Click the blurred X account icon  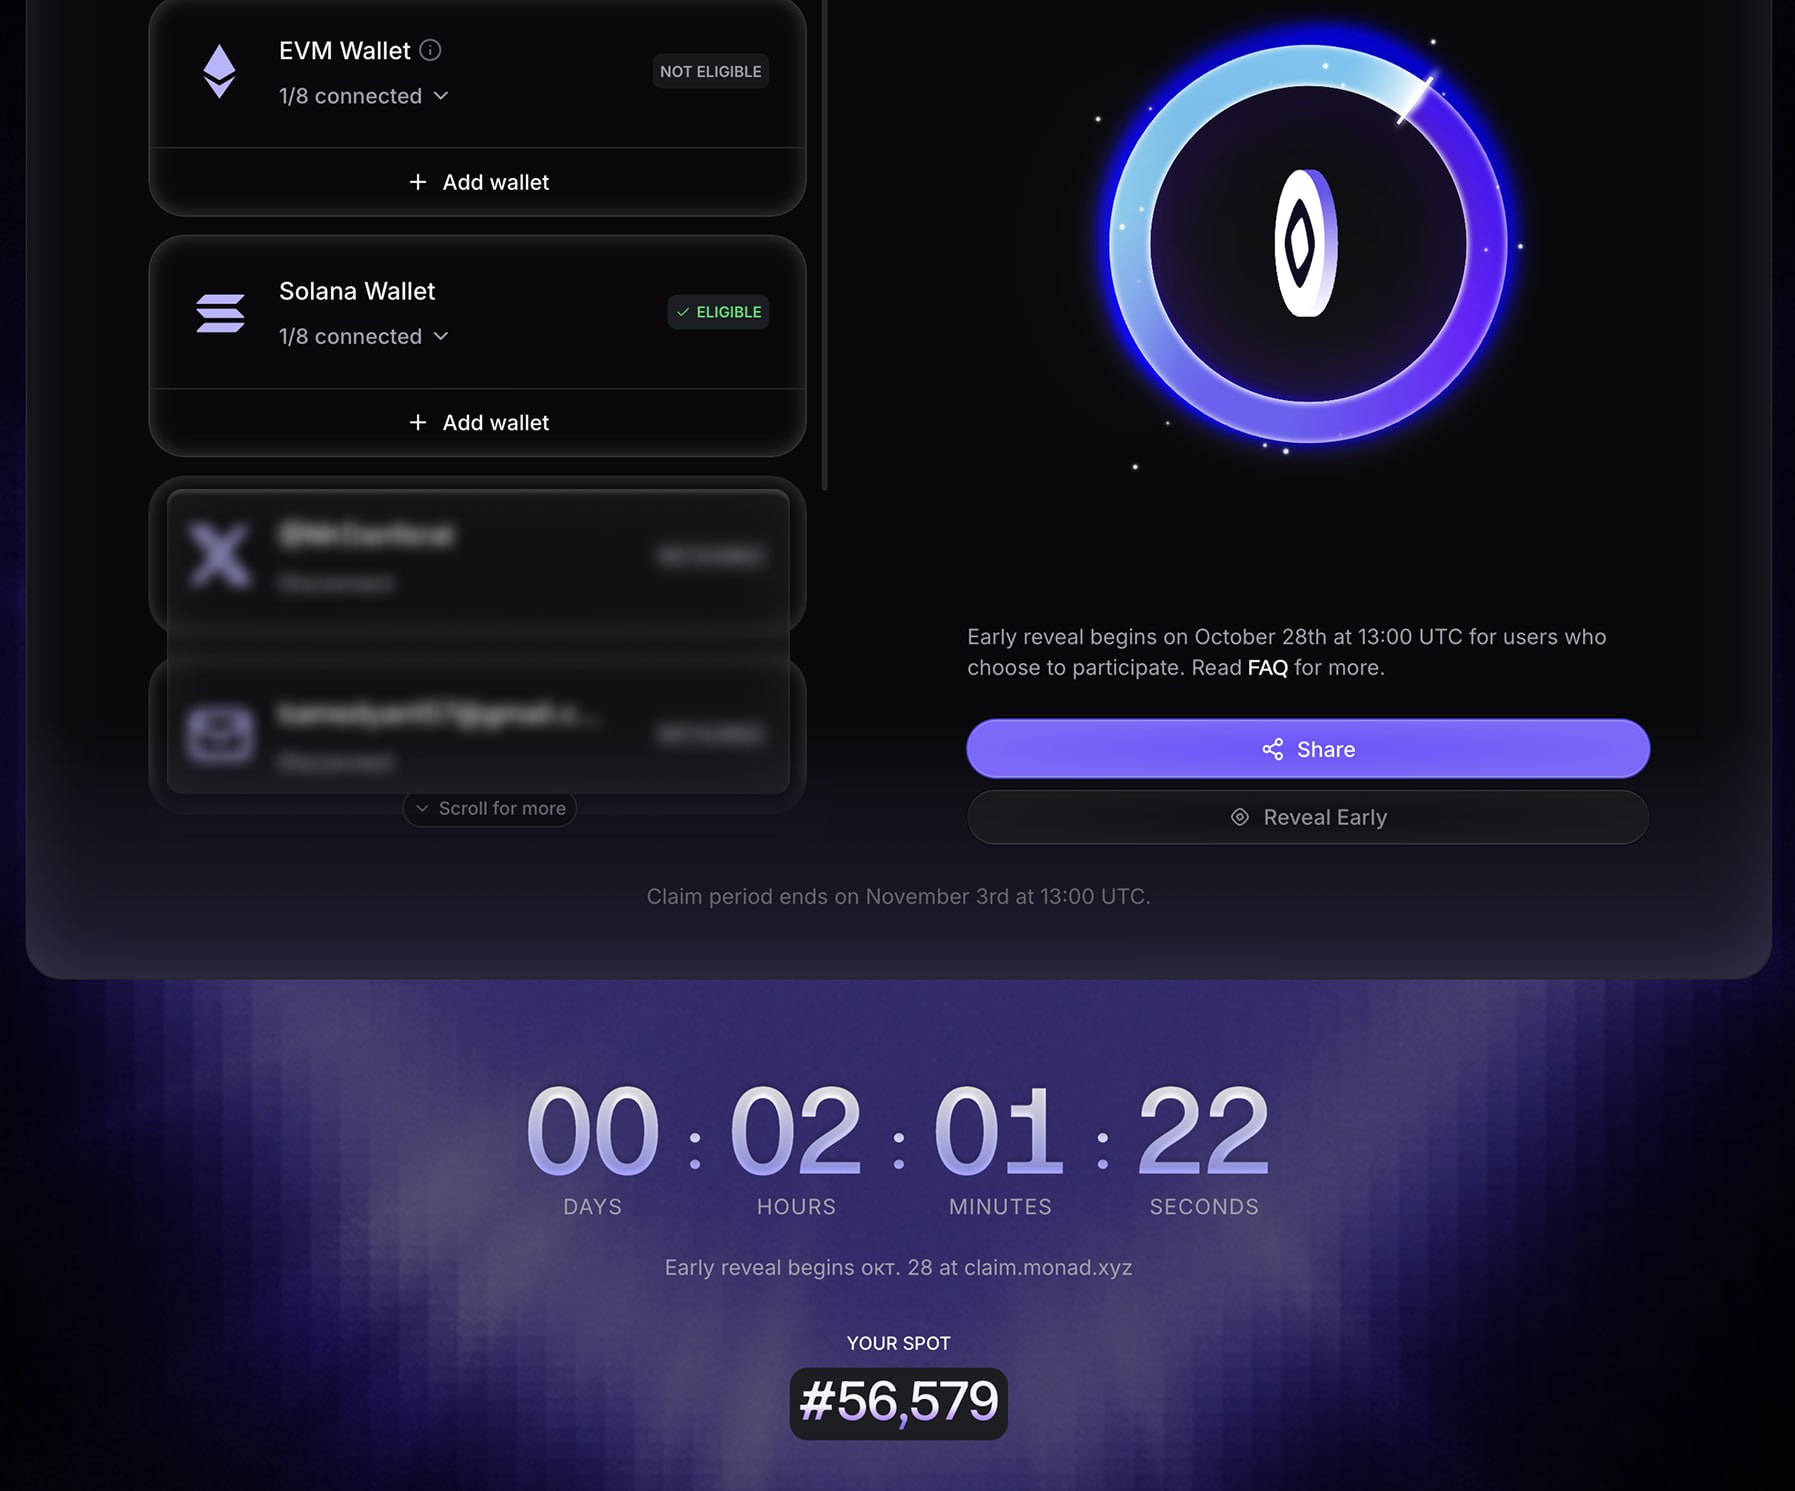pyautogui.click(x=220, y=556)
